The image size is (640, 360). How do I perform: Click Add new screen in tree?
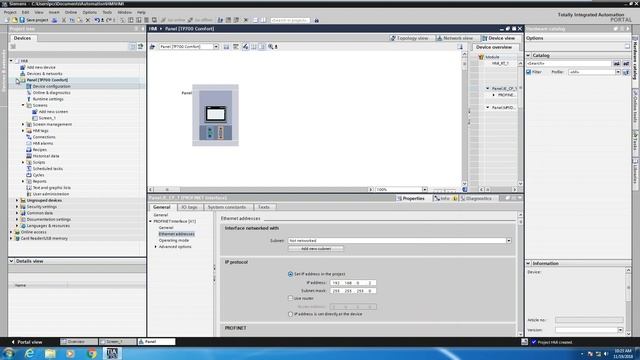click(53, 111)
